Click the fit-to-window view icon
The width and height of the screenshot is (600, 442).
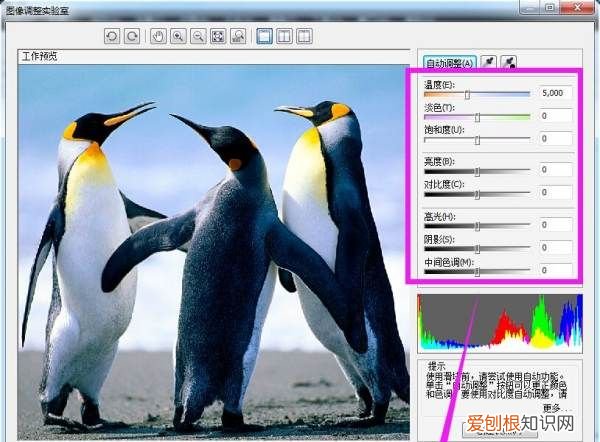coord(218,37)
